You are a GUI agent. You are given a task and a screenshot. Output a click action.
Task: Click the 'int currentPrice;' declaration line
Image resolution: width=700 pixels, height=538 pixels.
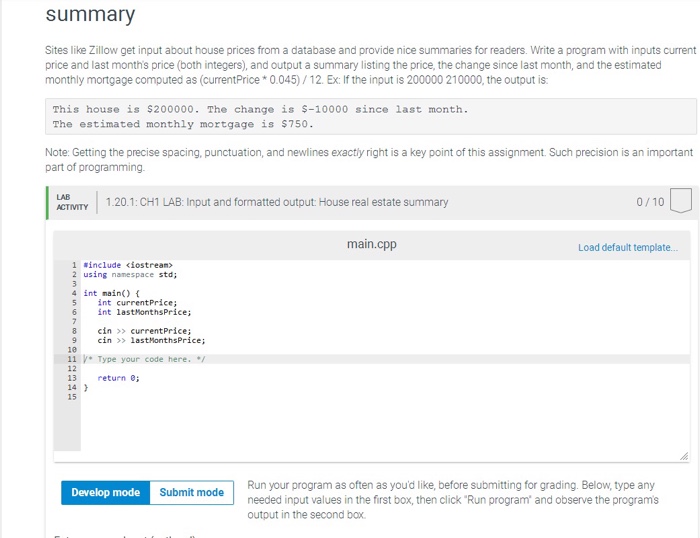click(138, 303)
